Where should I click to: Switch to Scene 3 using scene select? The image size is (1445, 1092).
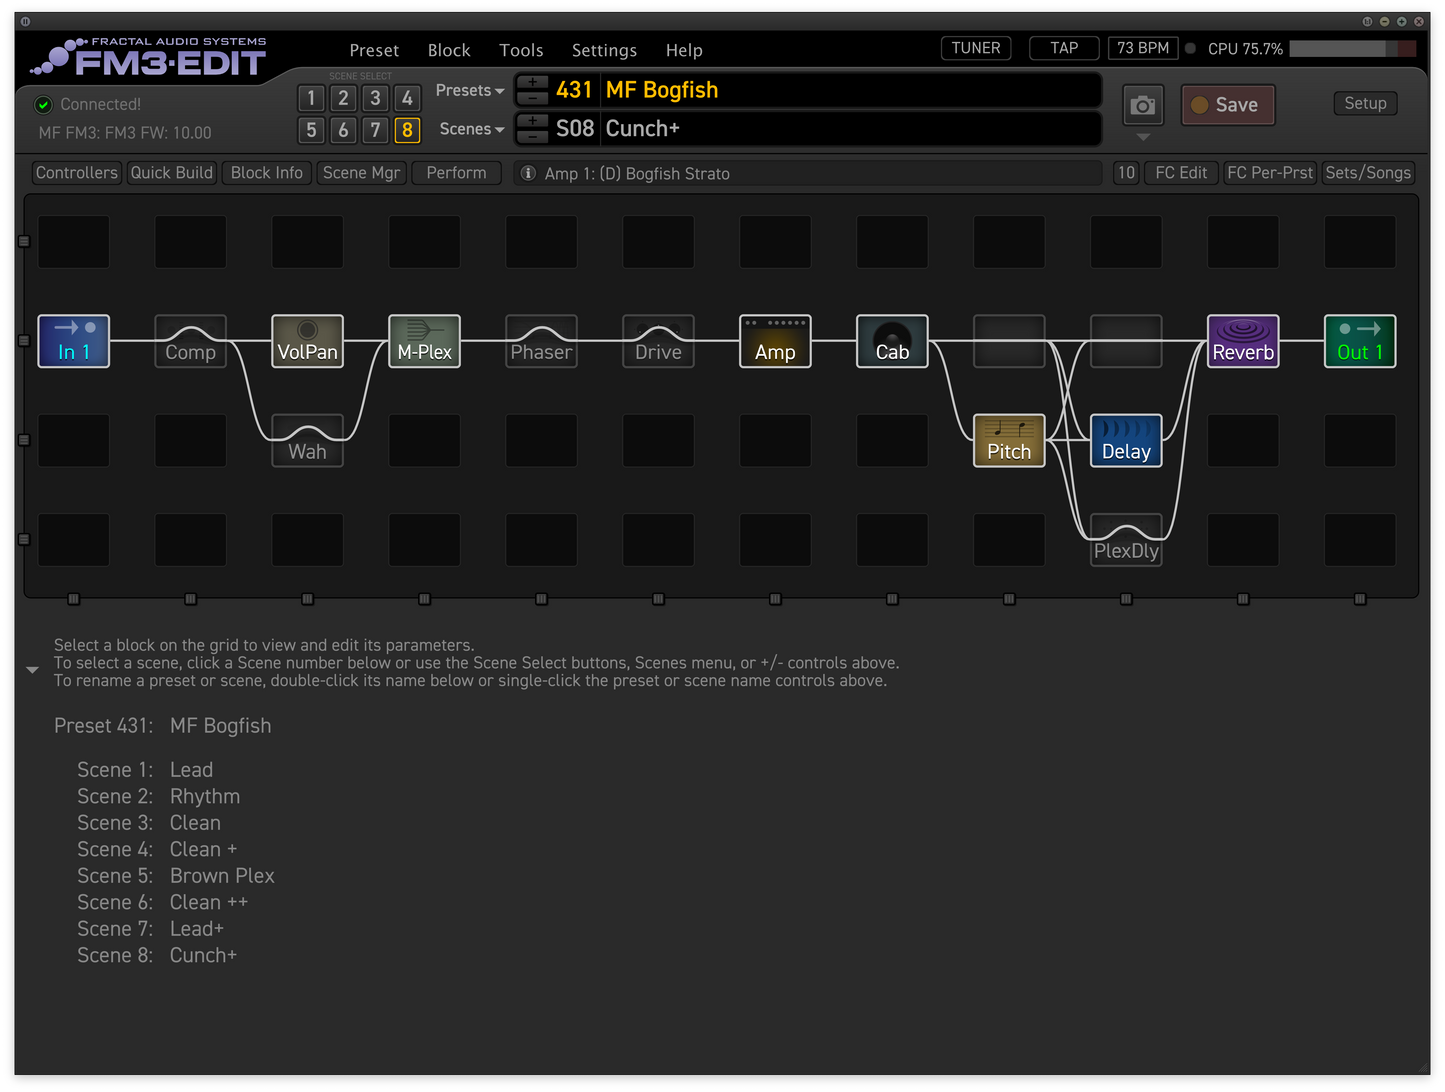pos(375,98)
